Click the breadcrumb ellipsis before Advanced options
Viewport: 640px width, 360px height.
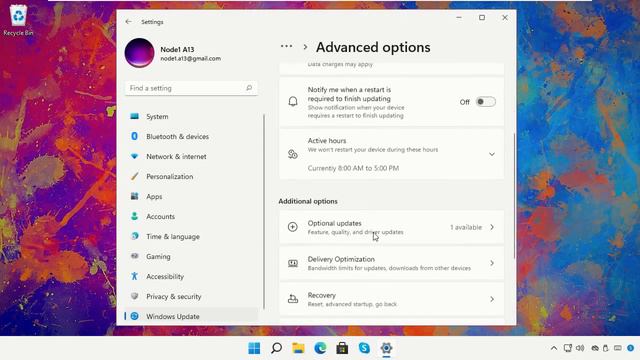287,47
